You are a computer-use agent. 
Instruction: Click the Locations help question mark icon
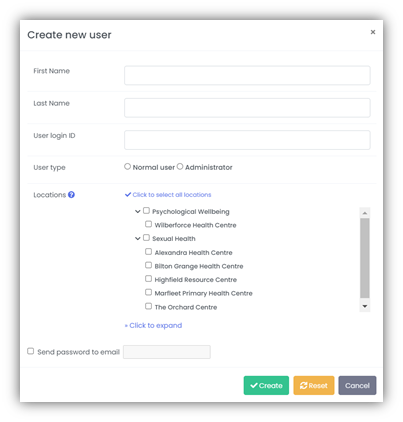coord(71,195)
